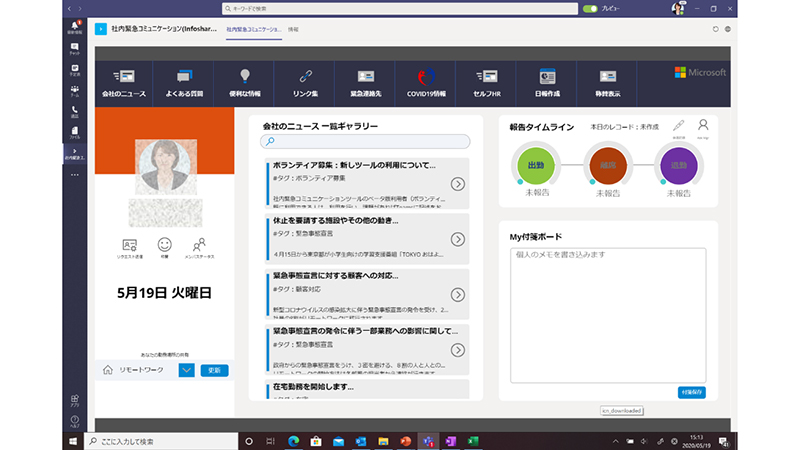Select the pinned 社内緊急 app in sidebar
Image resolution: width=800 pixels, height=450 pixels.
pyautogui.click(x=74, y=154)
